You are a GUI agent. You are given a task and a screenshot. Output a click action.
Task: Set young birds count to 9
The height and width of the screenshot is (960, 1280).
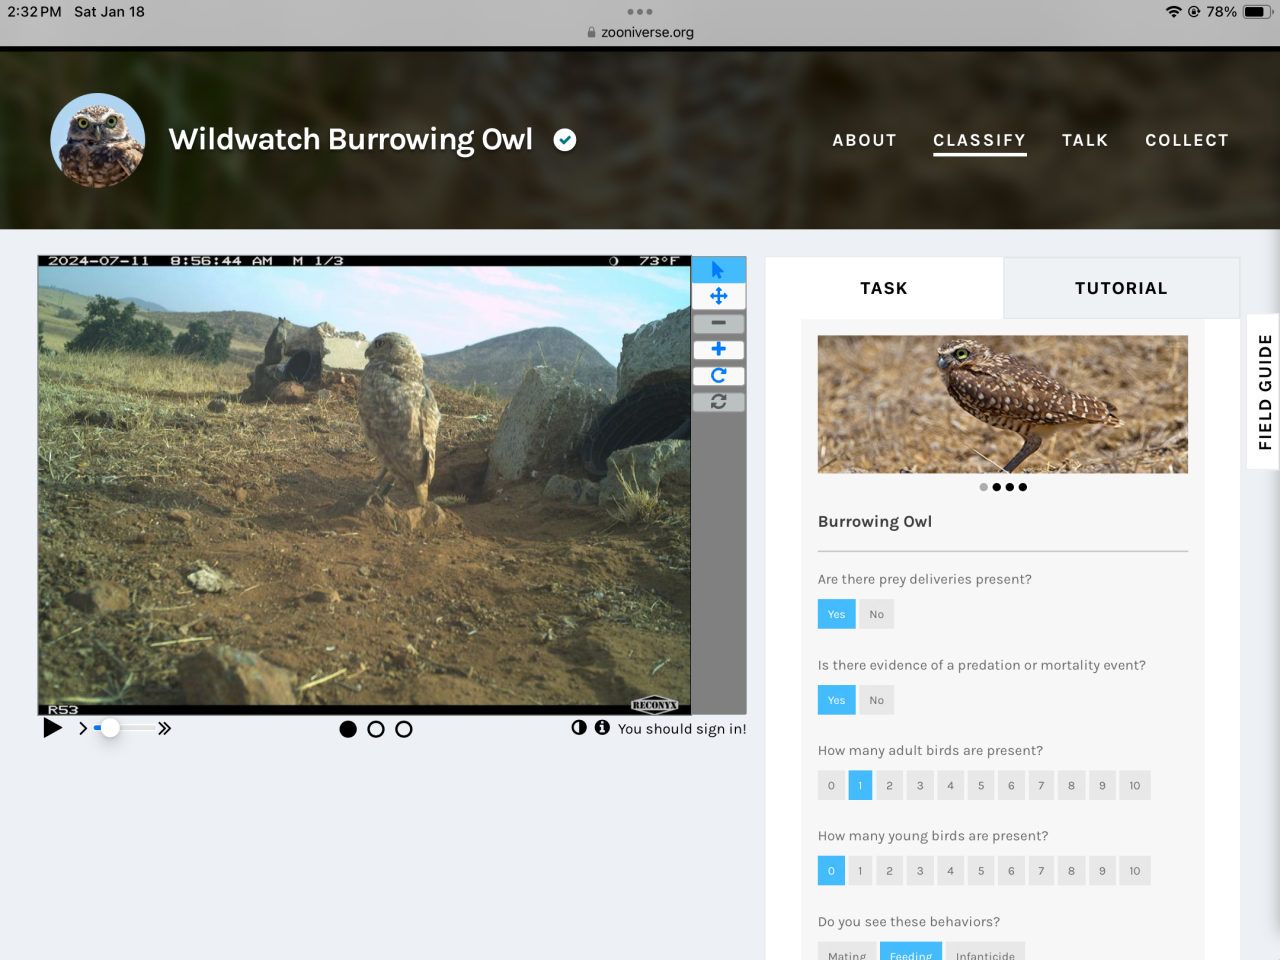1102,871
